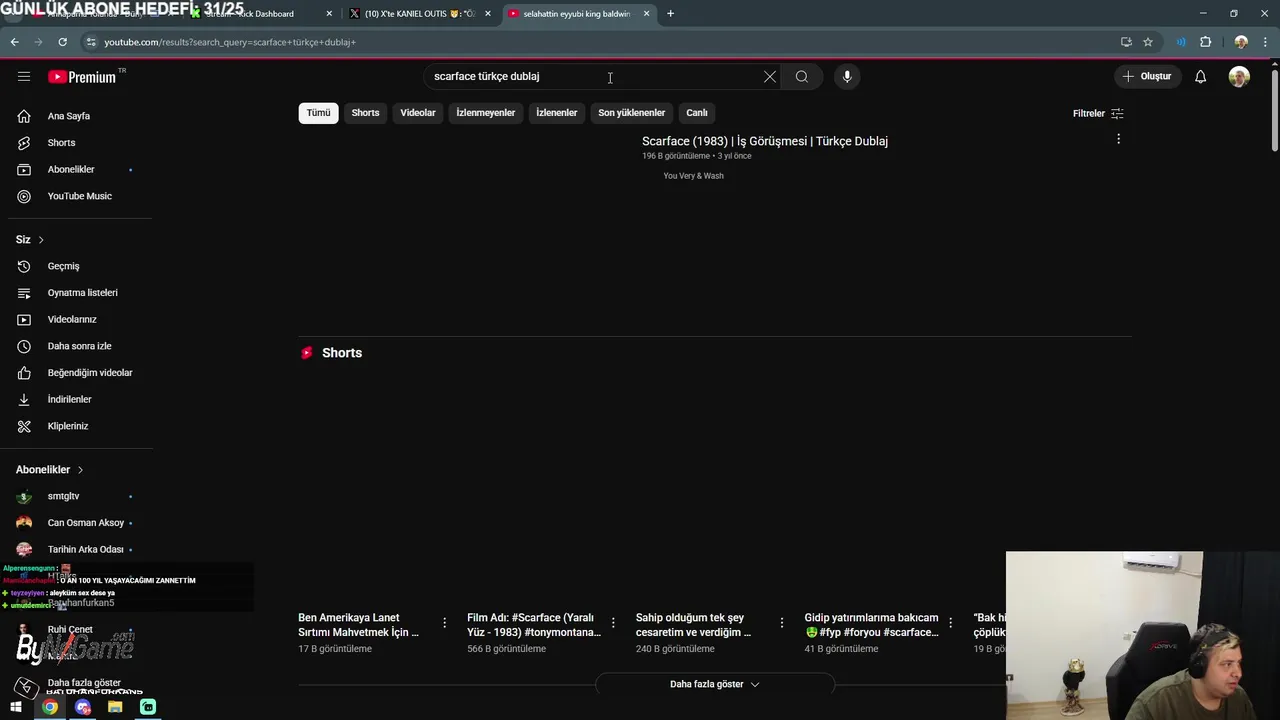Close the selahattin eyyubi tab

point(646,14)
